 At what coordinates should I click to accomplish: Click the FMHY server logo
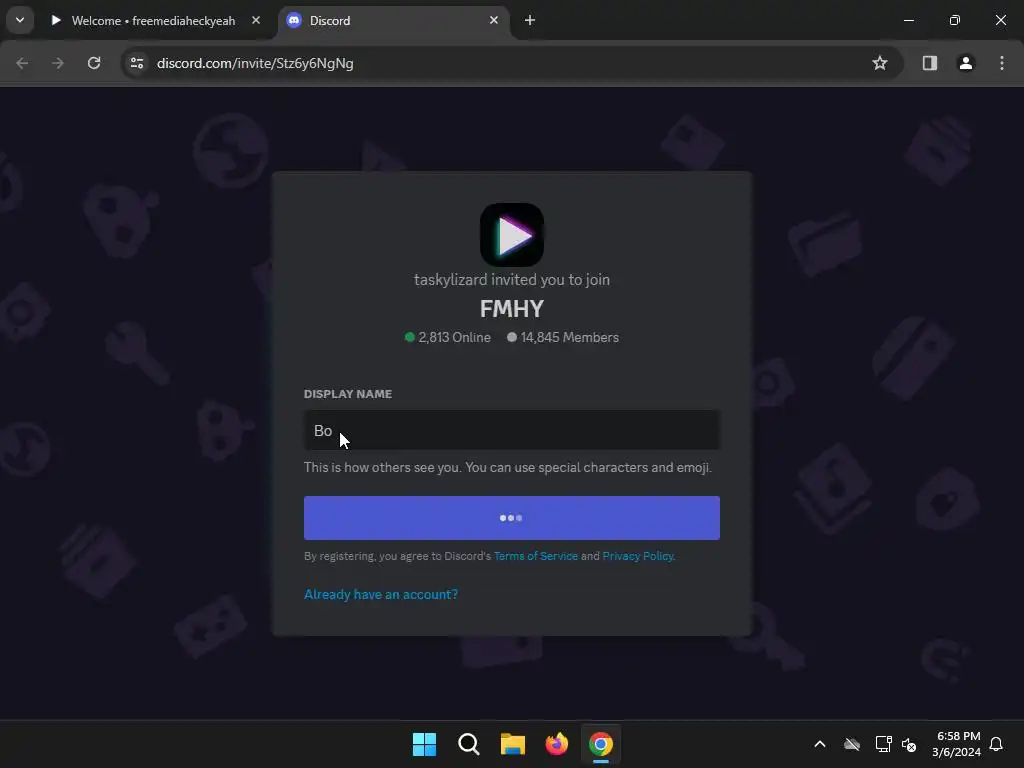coord(512,234)
